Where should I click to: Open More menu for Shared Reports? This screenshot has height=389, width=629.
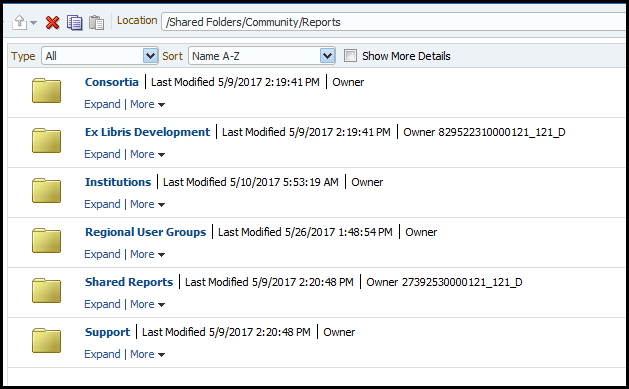point(147,304)
